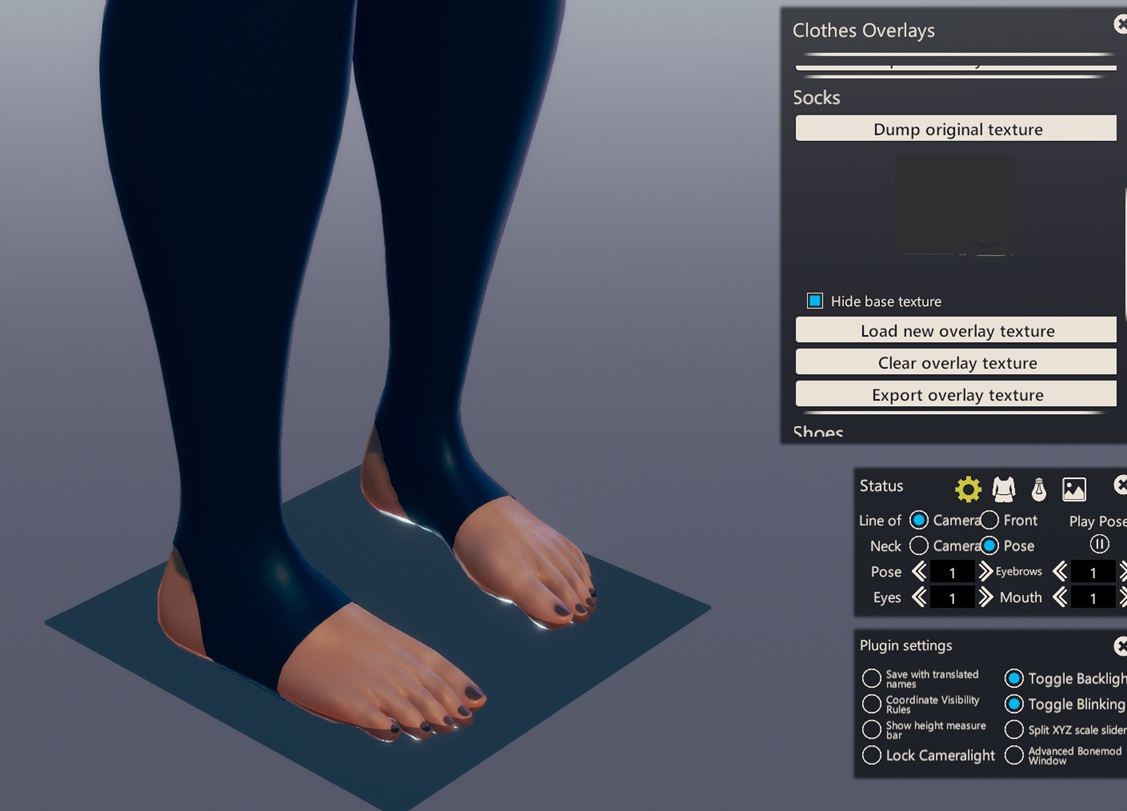The image size is (1127, 811).
Task: Click the background image icon in Status
Action: click(1074, 489)
